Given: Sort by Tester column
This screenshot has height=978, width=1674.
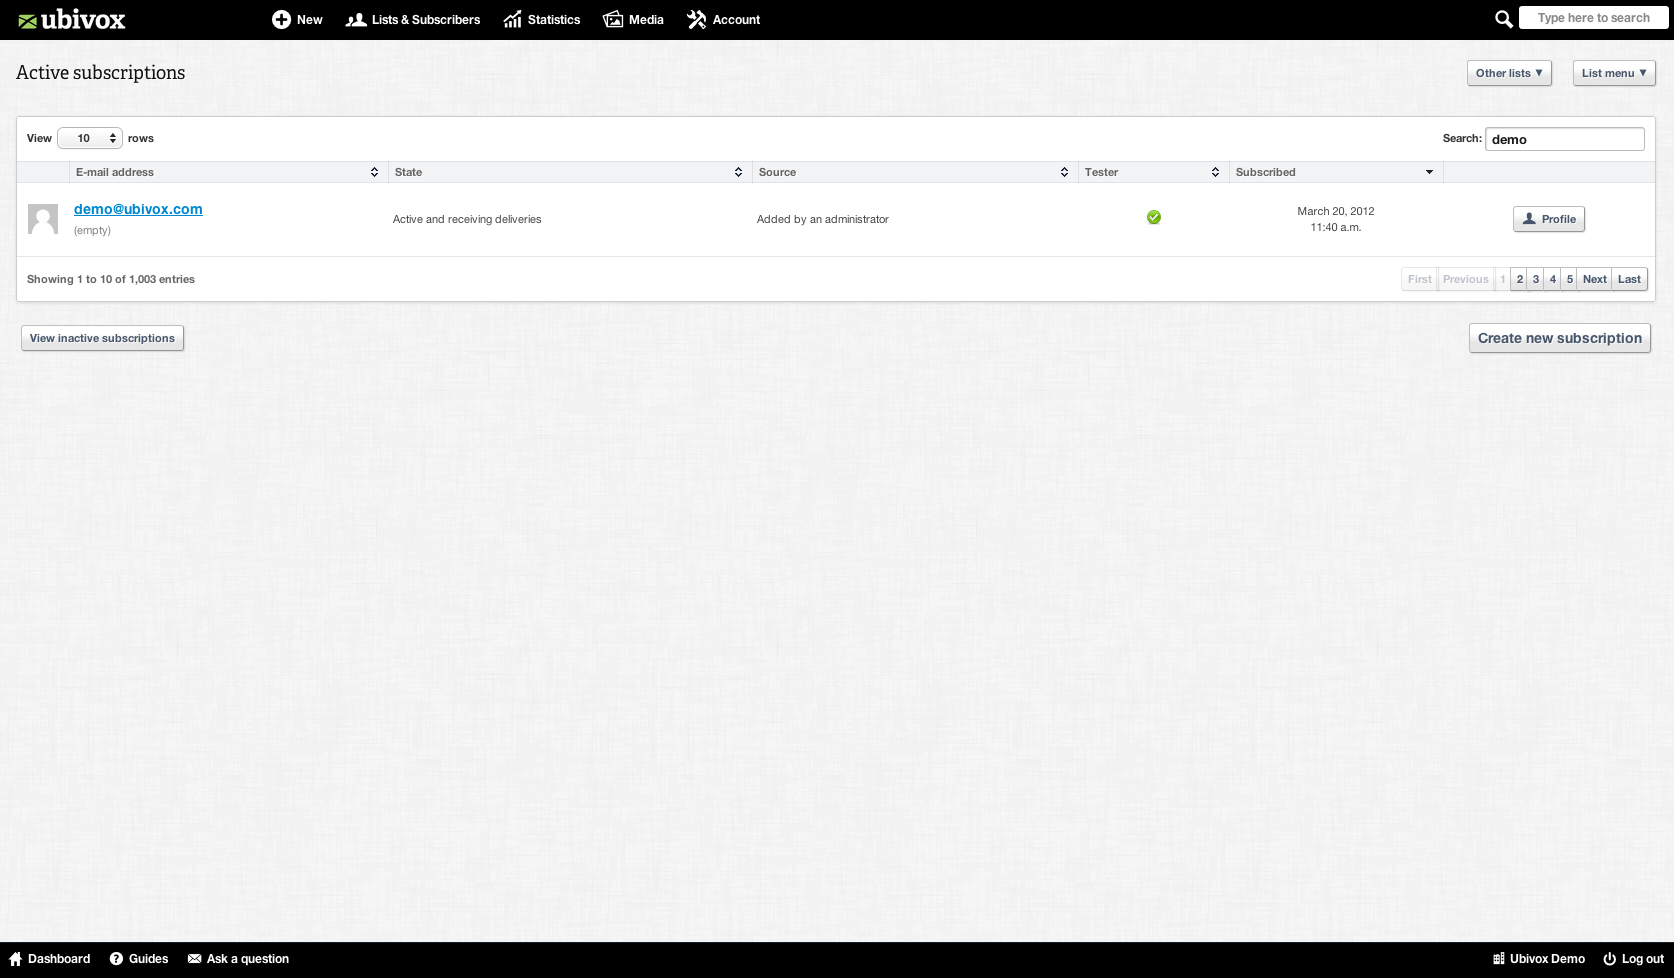Looking at the screenshot, I should (x=1154, y=172).
